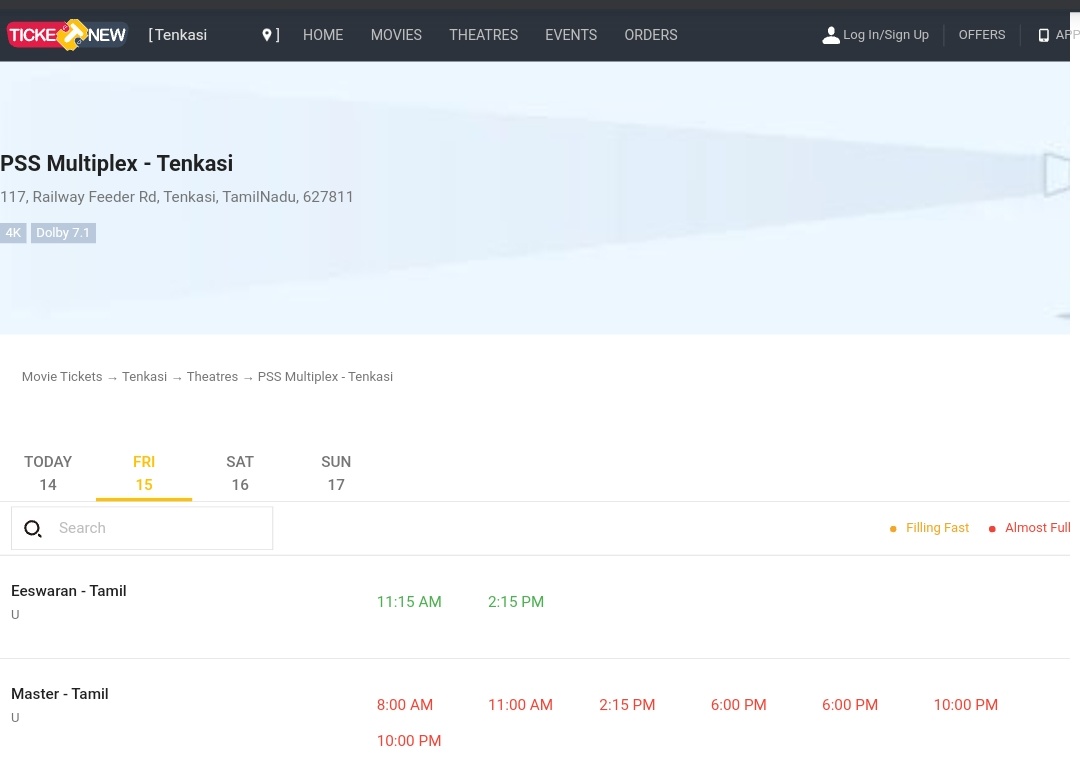Click the search magnifier icon
This screenshot has height=783, width=1080.
click(x=33, y=529)
